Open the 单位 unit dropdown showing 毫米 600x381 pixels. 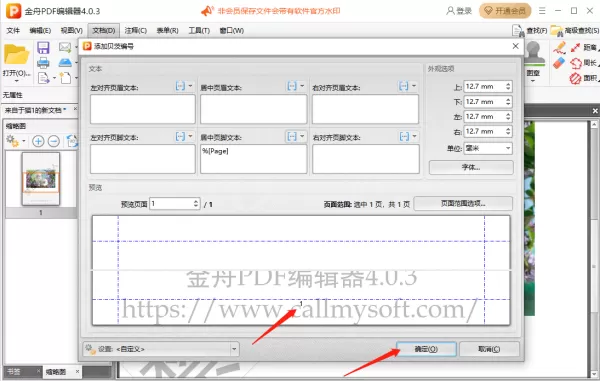coord(488,148)
